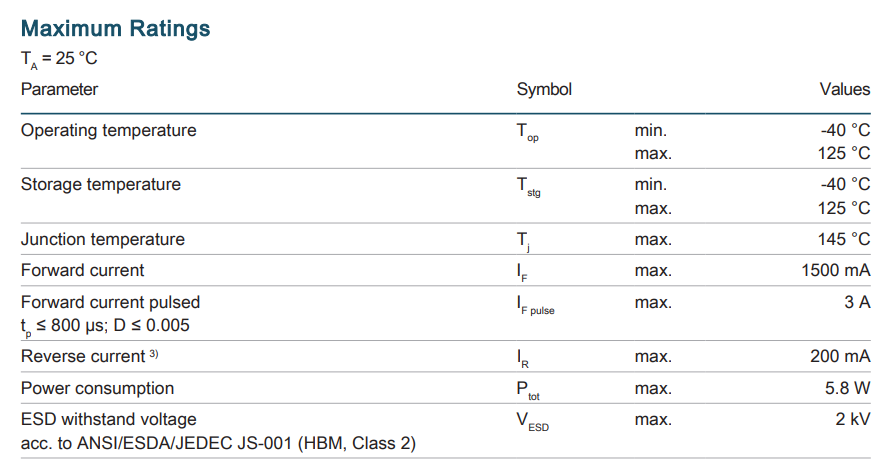Select the Storage temperature parameter text

pyautogui.click(x=100, y=184)
